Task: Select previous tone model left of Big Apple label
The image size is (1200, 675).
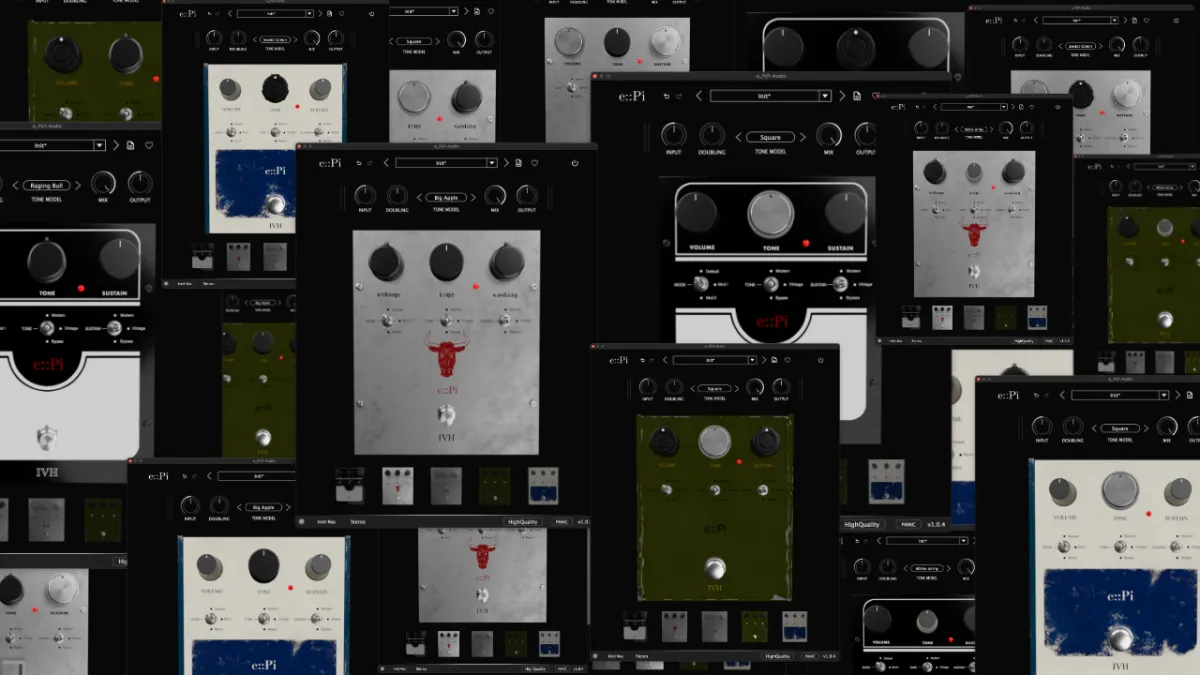Action: [x=419, y=198]
